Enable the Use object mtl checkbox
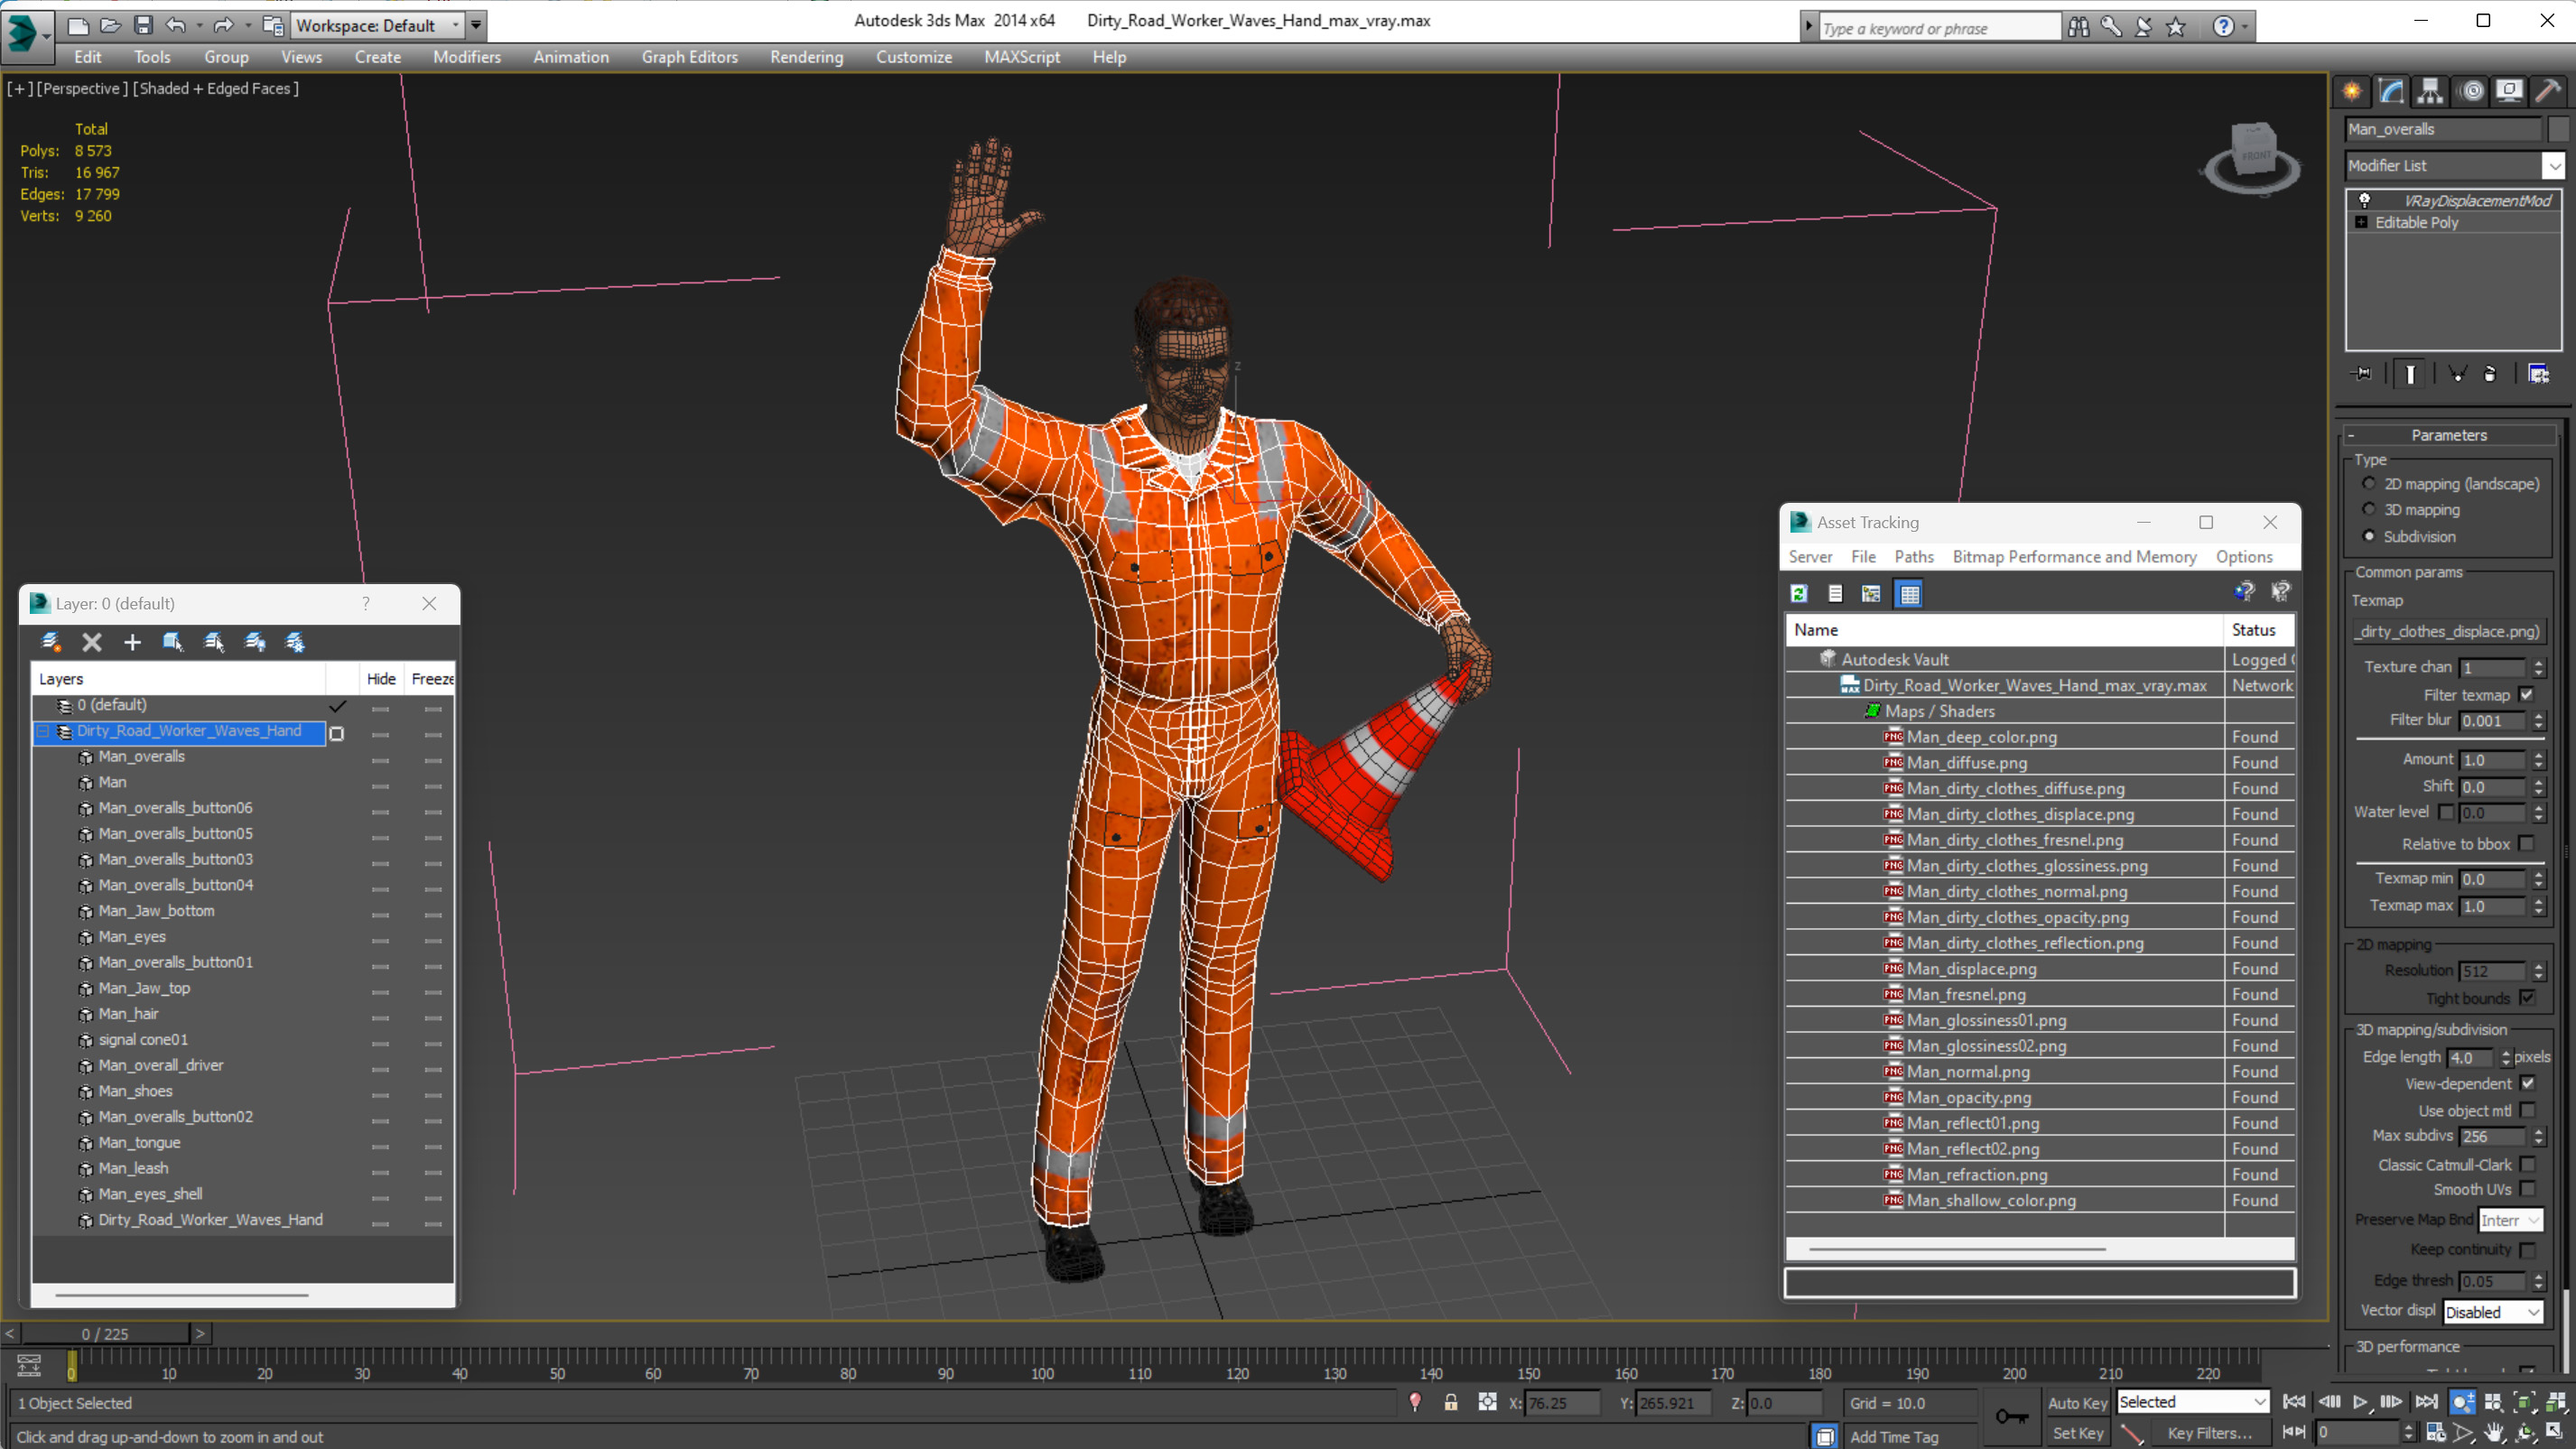Screen dimensions: 2576x1449 2527,1111
